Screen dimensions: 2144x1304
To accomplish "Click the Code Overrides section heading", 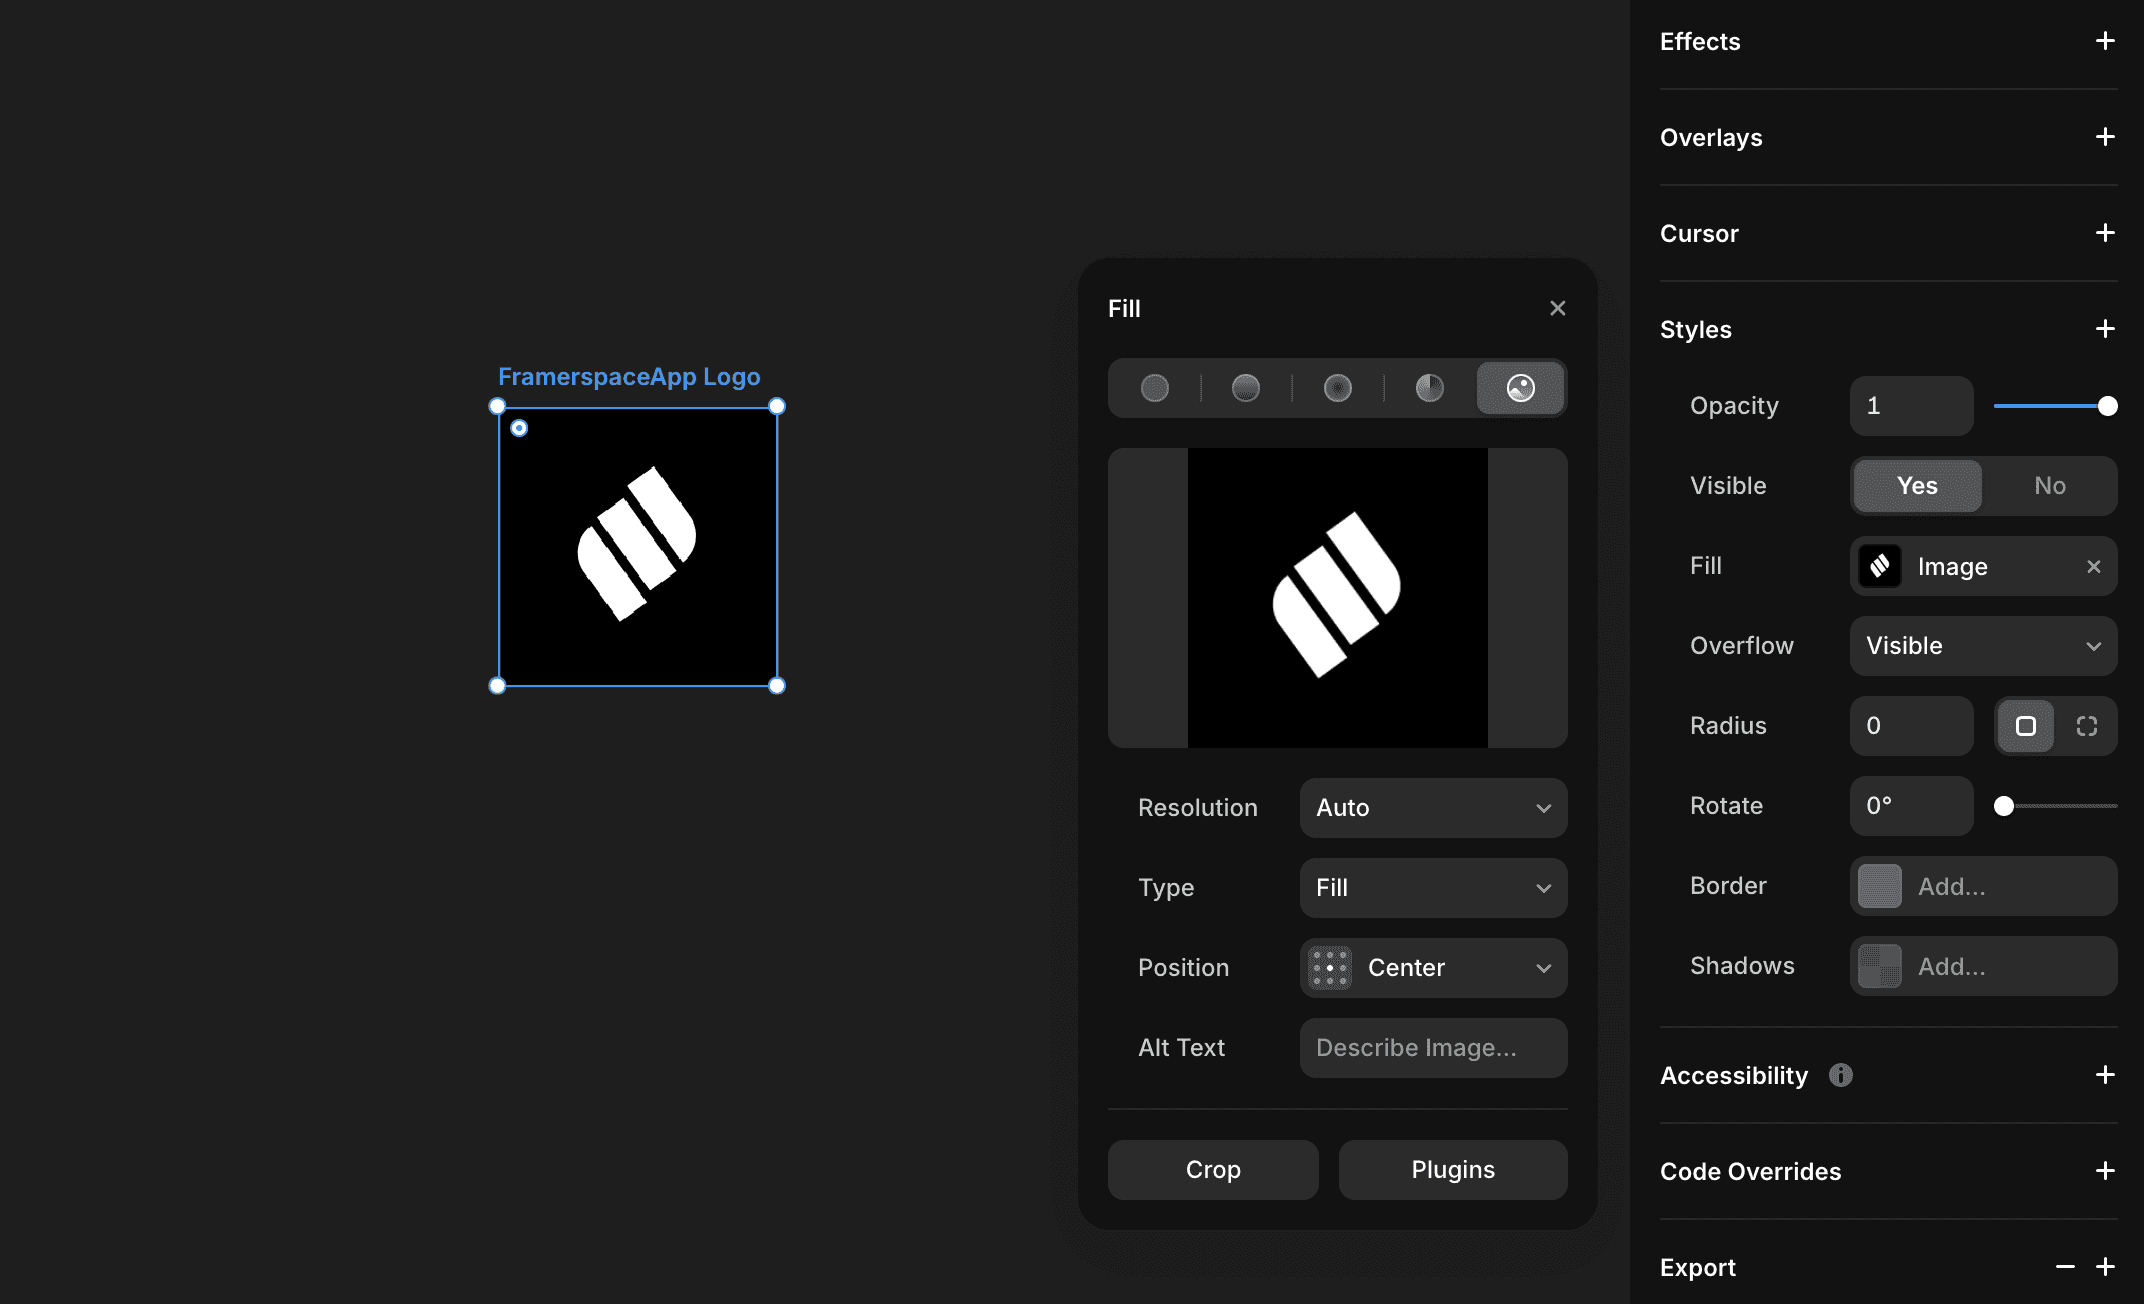I will tap(1750, 1172).
